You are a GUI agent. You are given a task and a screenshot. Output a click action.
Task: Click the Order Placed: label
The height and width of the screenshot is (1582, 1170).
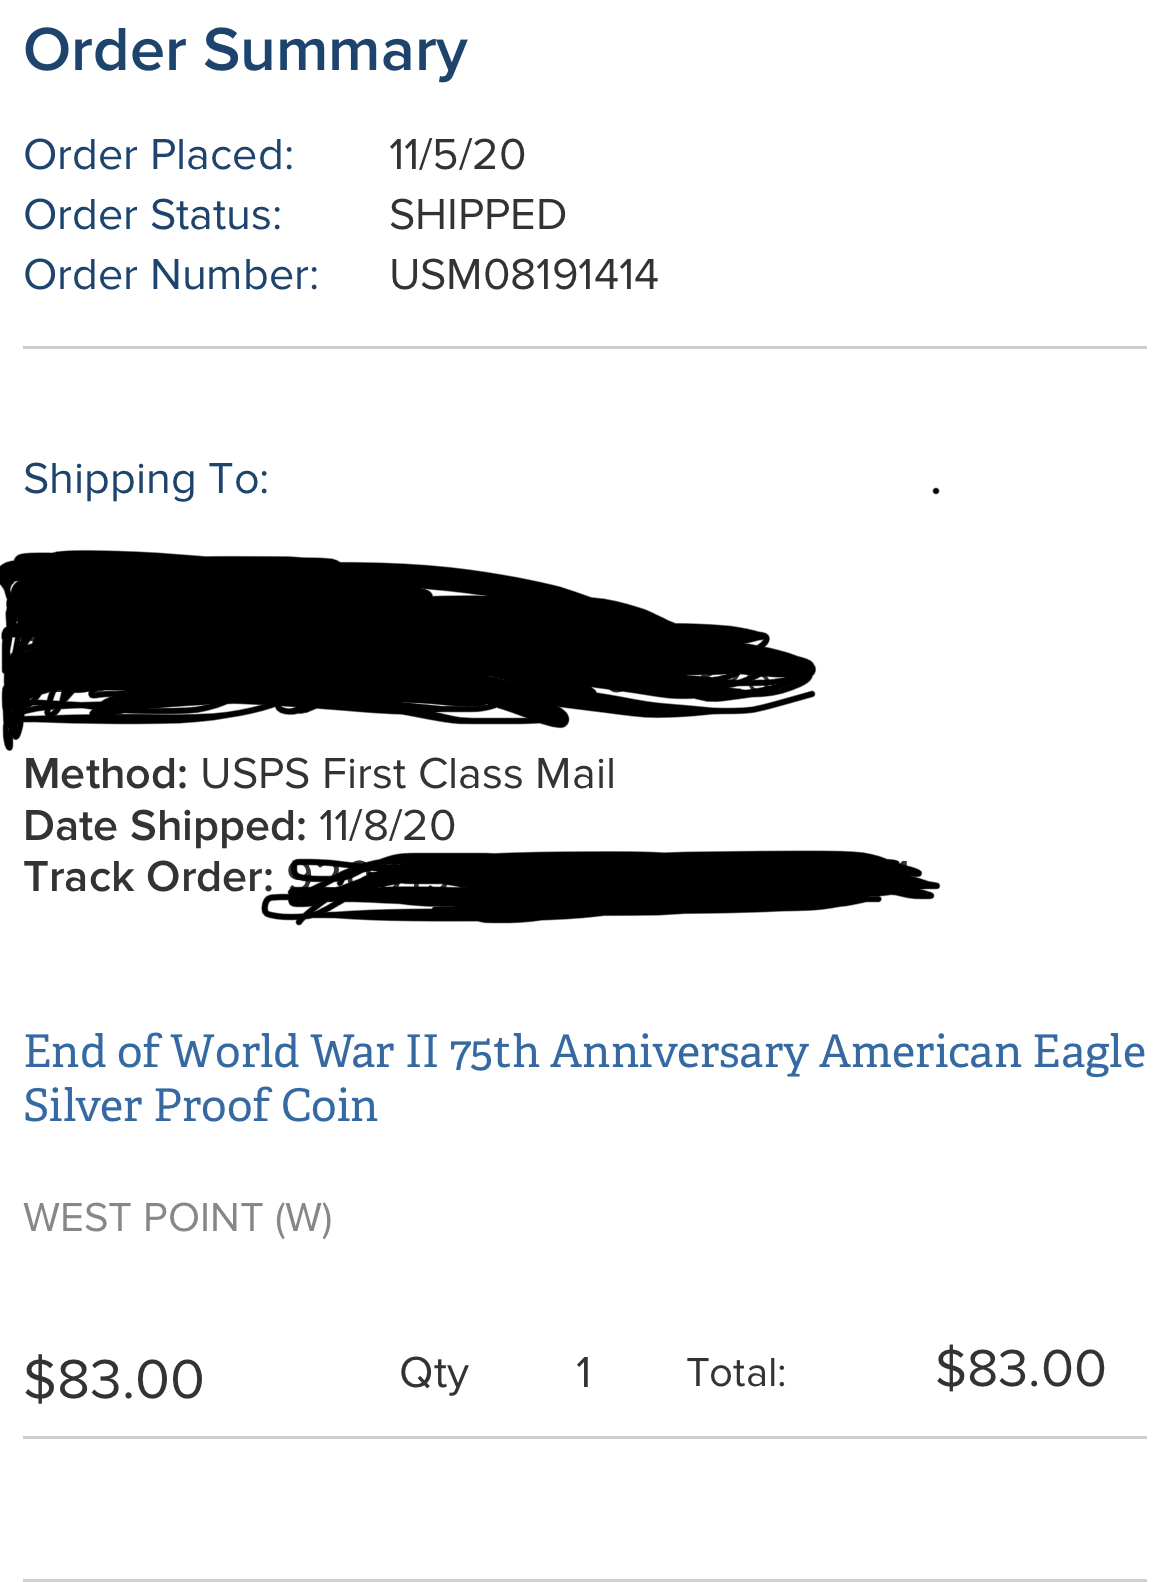(159, 155)
